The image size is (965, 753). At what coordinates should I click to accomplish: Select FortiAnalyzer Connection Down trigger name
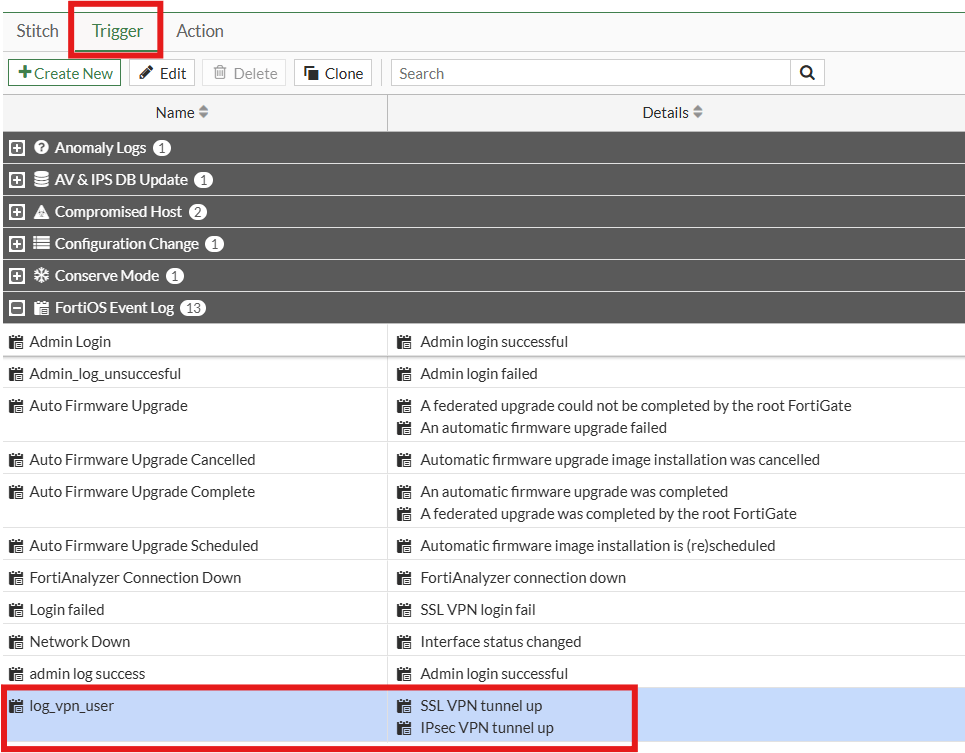click(x=135, y=578)
